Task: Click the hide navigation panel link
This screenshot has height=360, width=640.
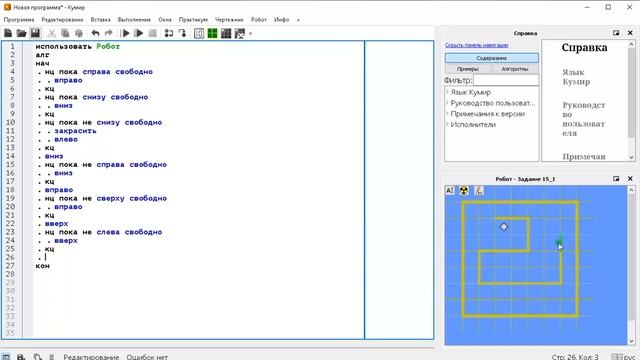Action: tap(476, 45)
